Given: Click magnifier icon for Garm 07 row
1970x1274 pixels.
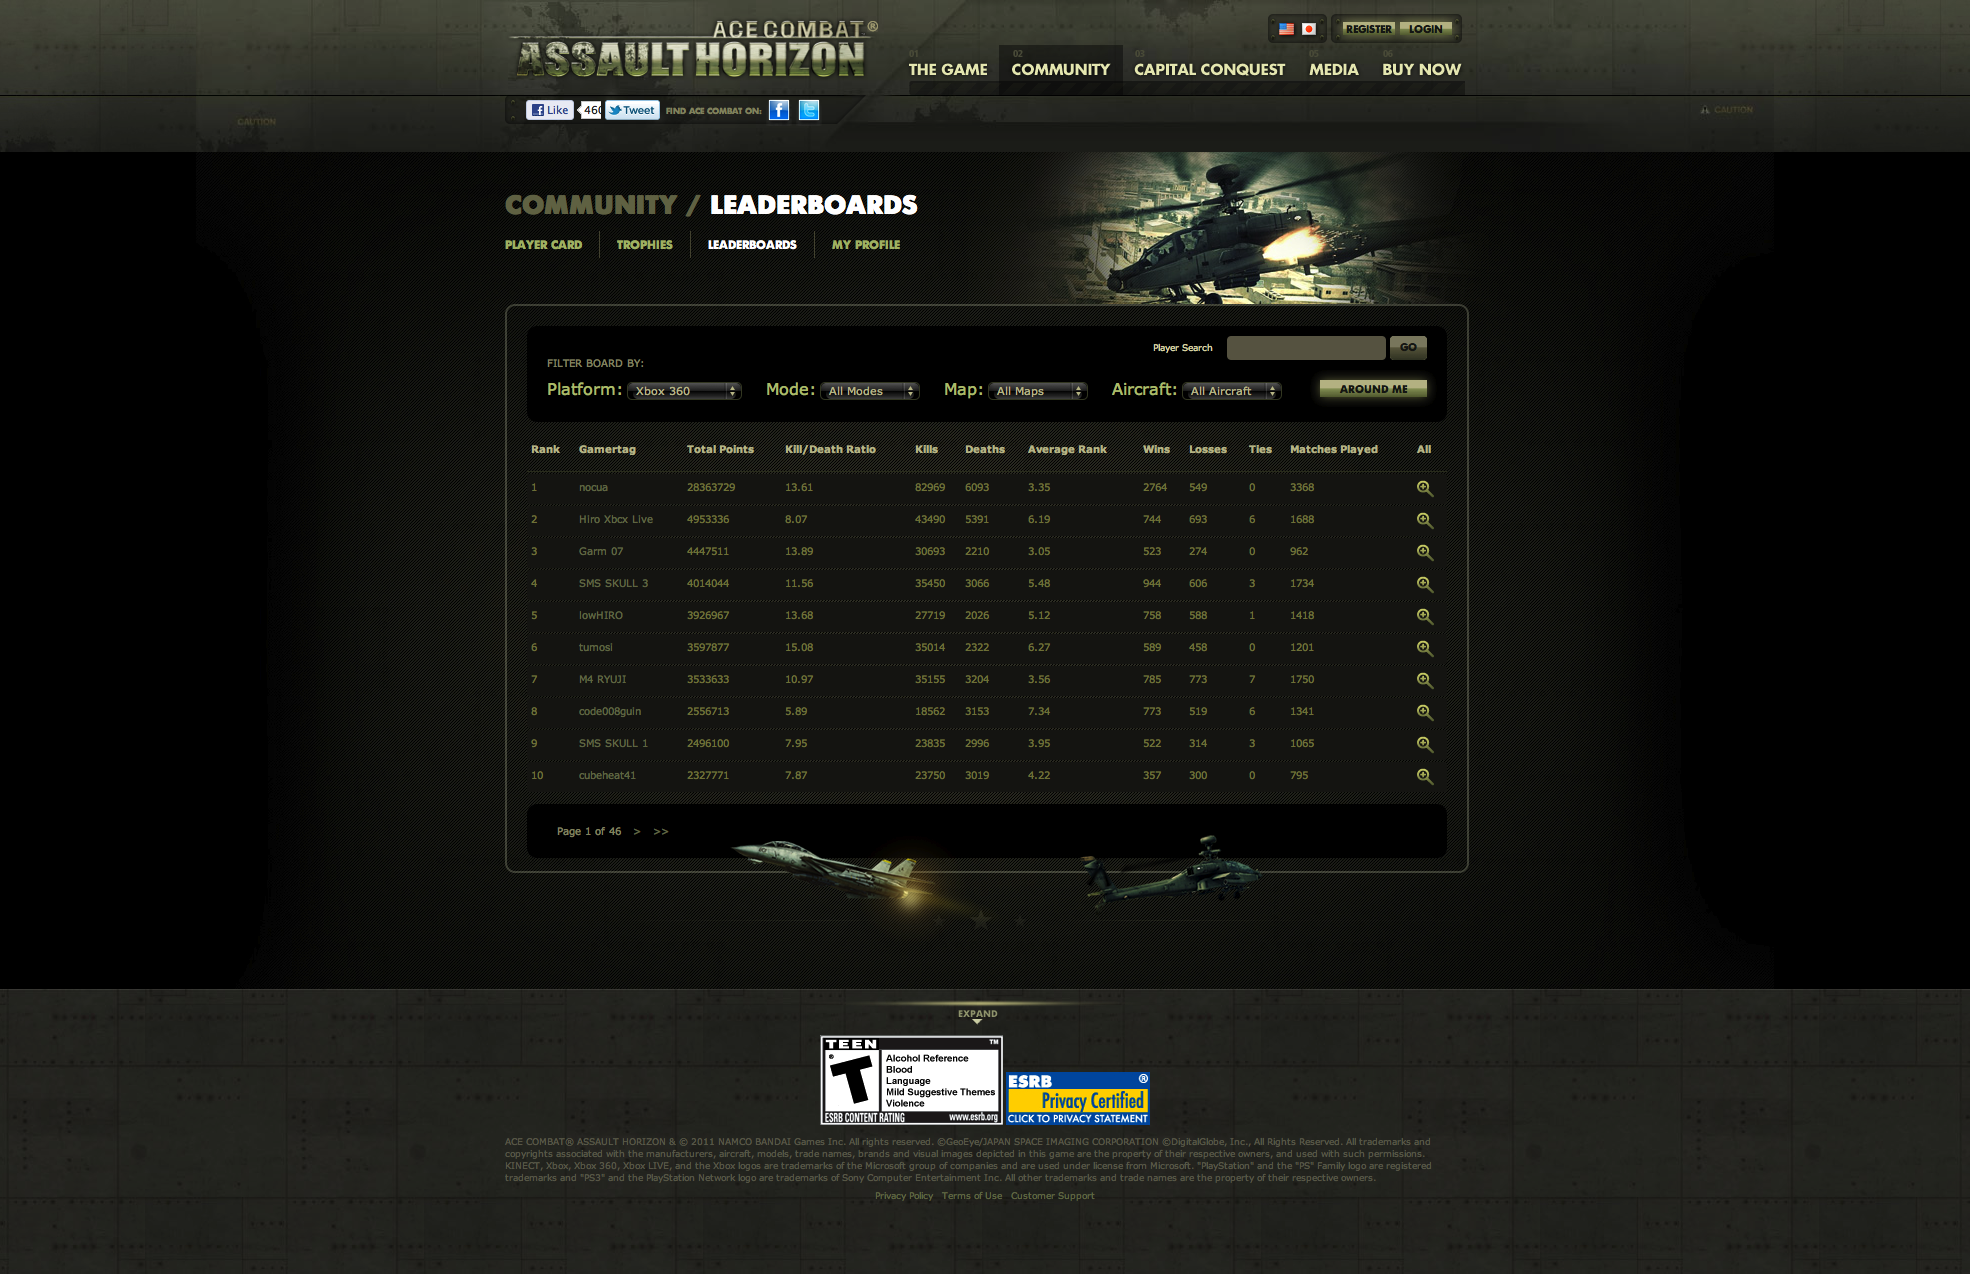Looking at the screenshot, I should tap(1424, 552).
